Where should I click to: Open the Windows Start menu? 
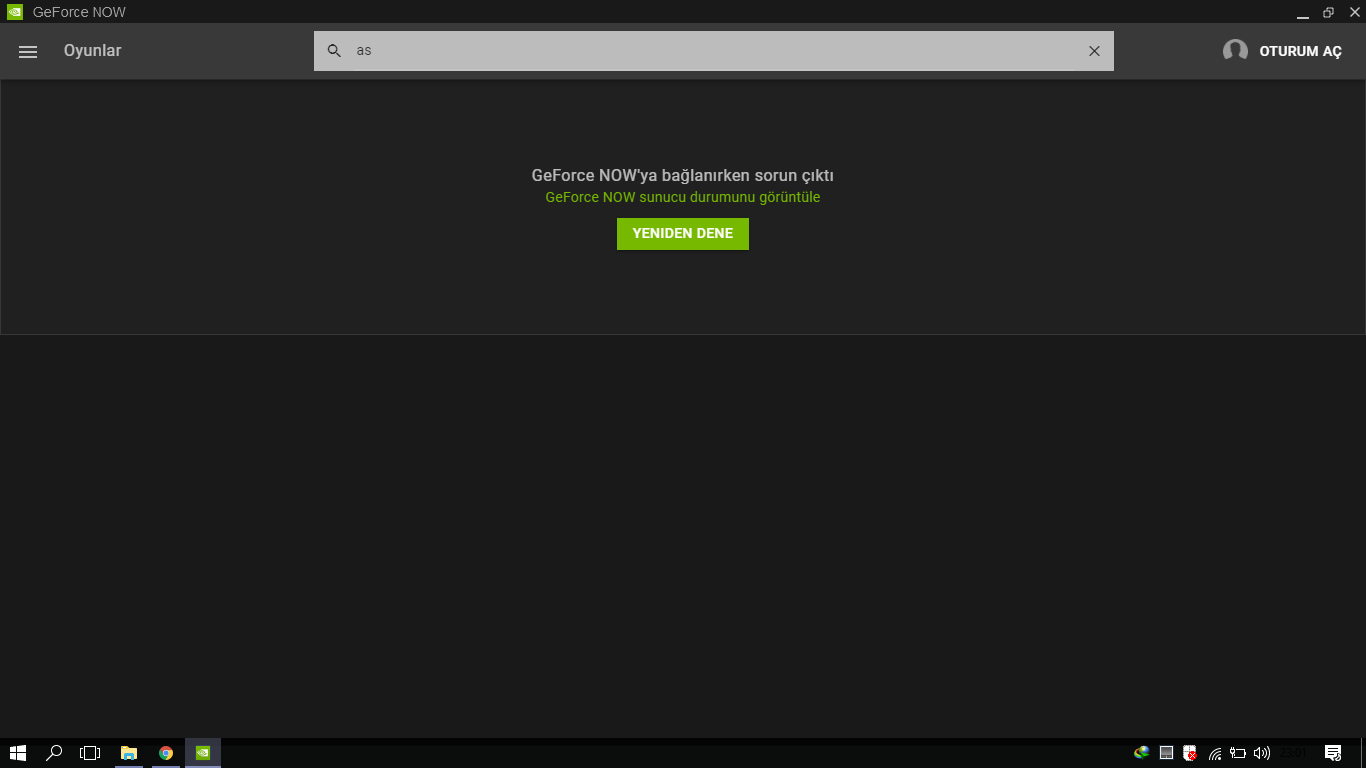18,753
